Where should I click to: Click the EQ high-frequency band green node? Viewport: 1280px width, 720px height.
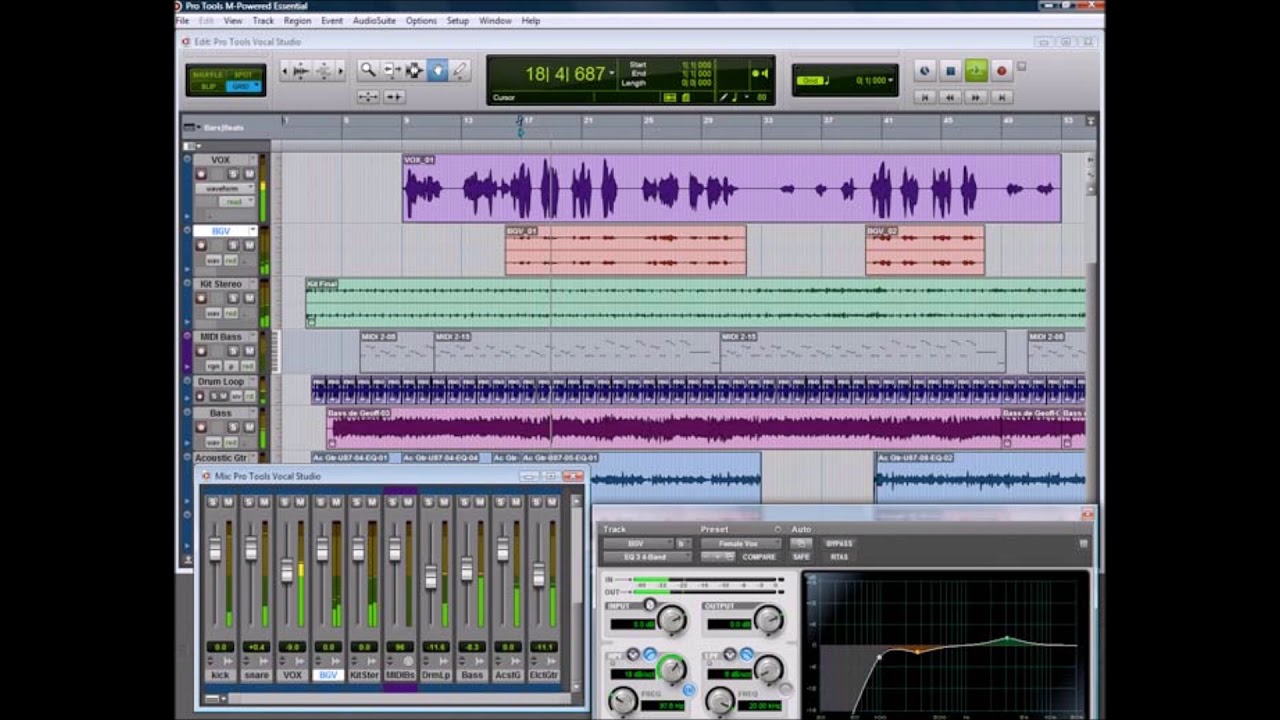1007,638
